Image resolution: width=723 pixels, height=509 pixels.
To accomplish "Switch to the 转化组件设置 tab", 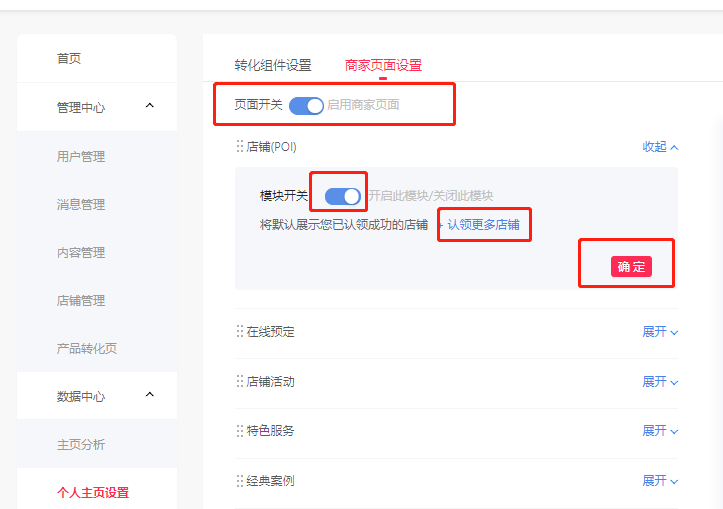I will pos(273,65).
